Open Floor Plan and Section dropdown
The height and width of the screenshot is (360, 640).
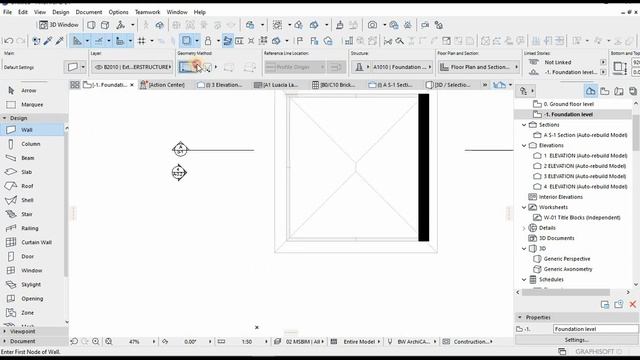(x=479, y=67)
